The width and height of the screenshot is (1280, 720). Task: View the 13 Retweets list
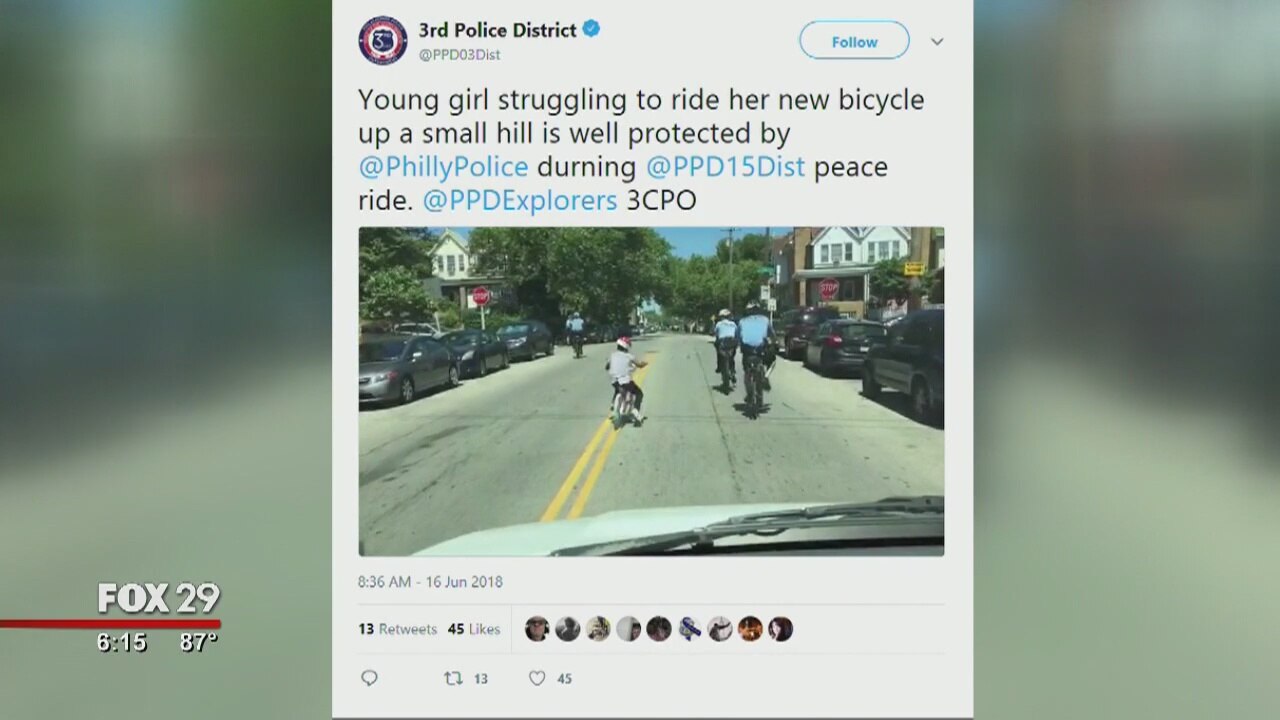tap(397, 629)
